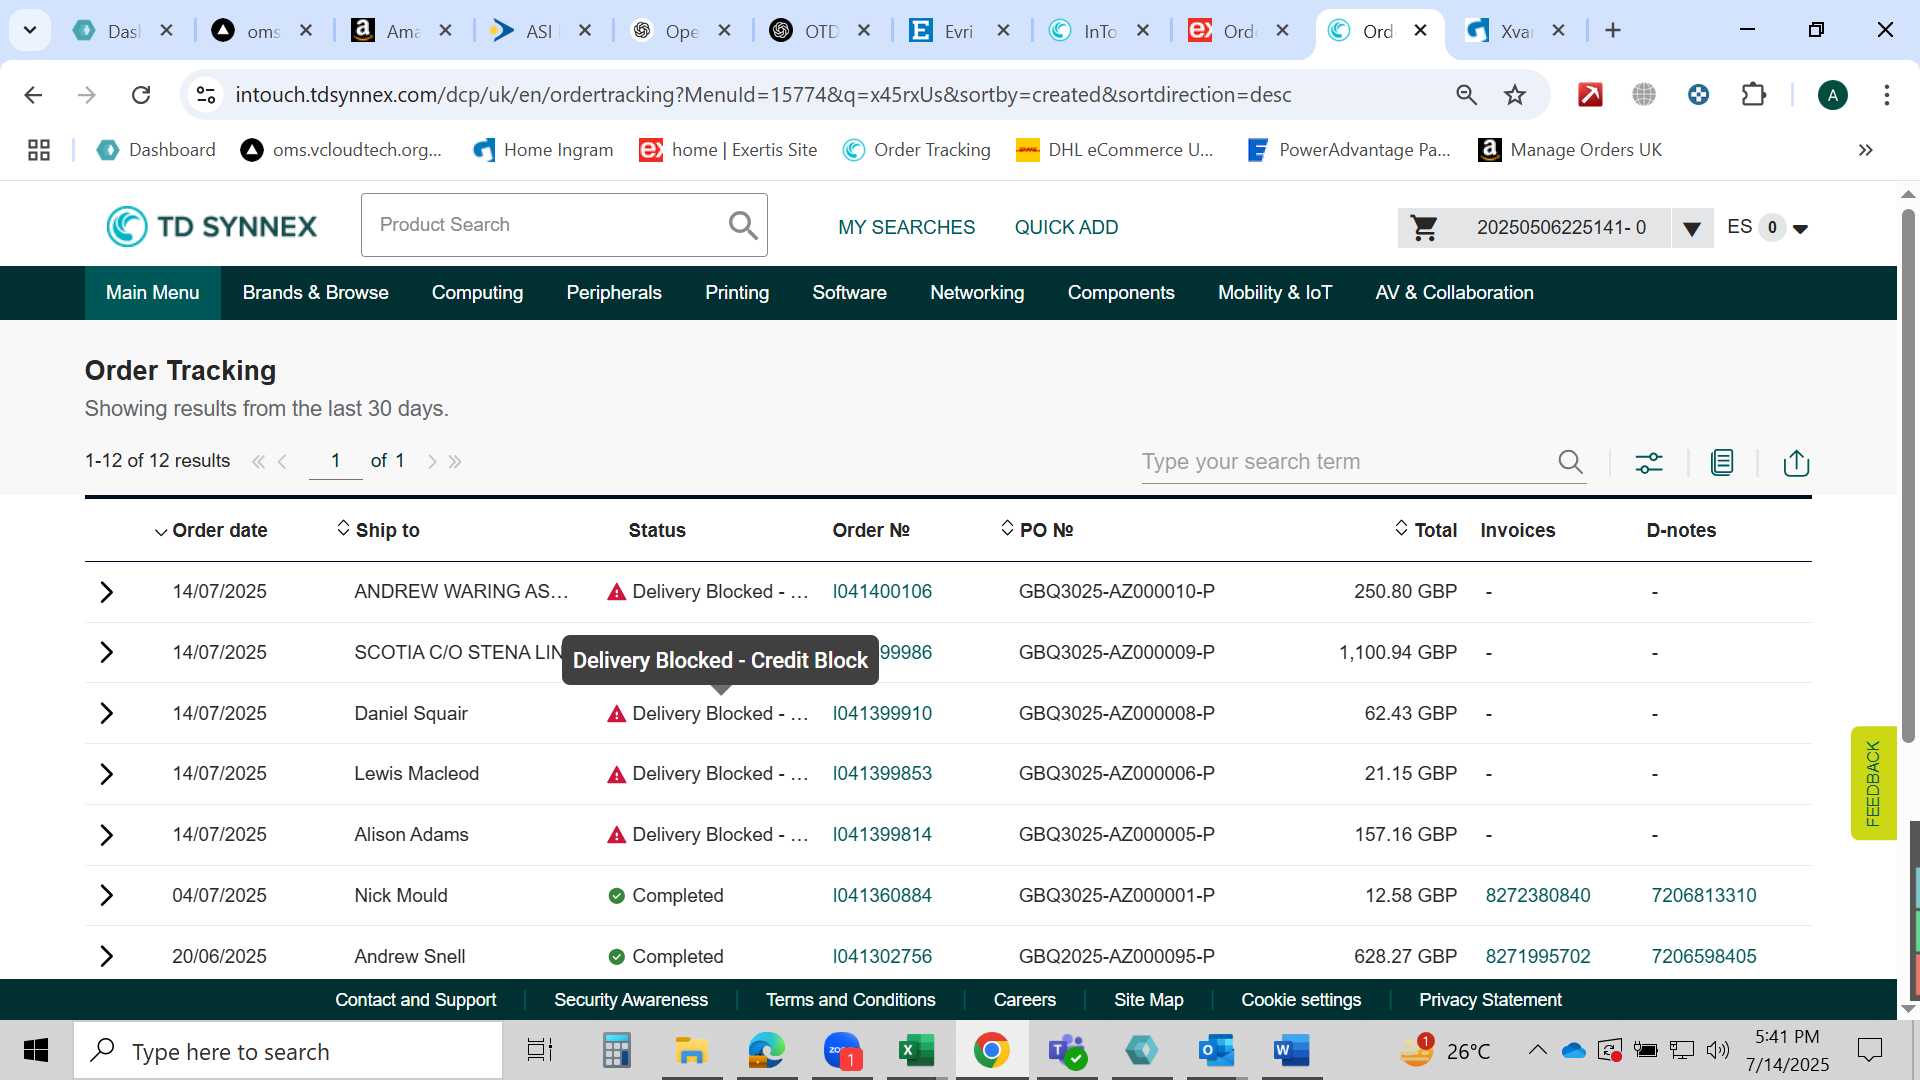The height and width of the screenshot is (1080, 1920).
Task: Open the red PDF extension icon
Action: [x=1590, y=95]
